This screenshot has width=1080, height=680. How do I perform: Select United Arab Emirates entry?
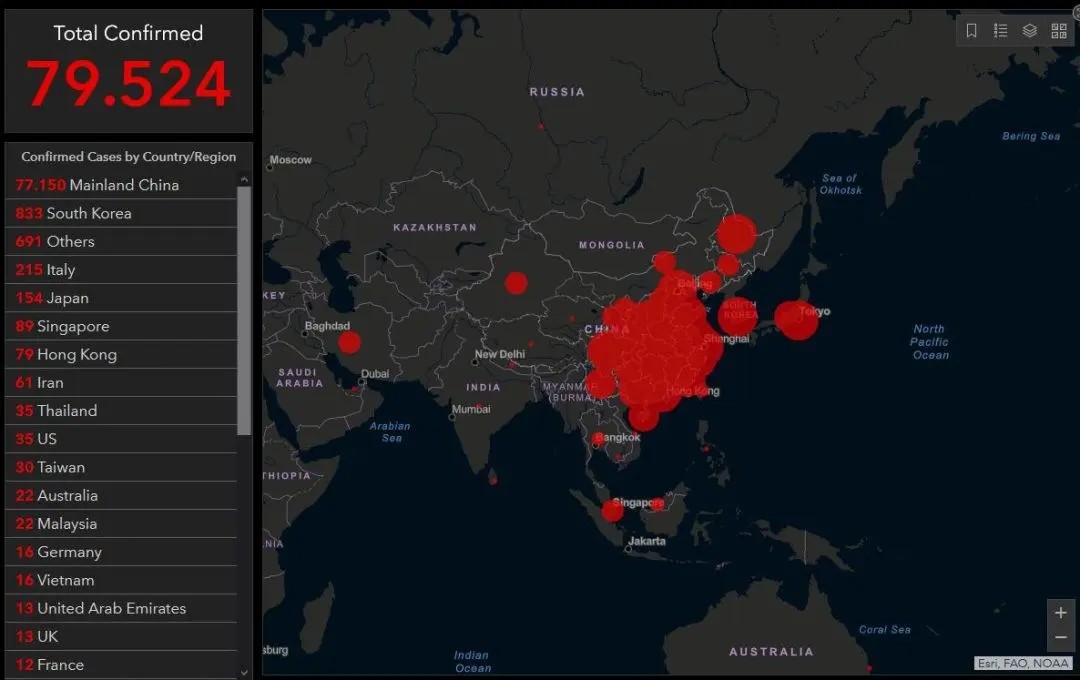click(x=120, y=608)
